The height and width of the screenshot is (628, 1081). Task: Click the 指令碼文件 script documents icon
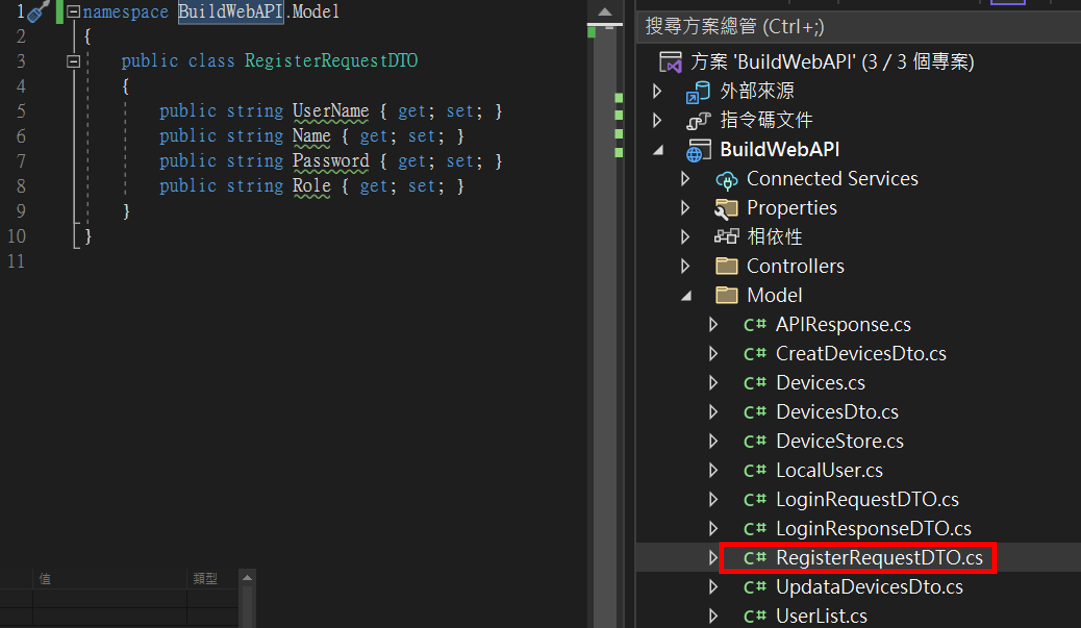698,121
